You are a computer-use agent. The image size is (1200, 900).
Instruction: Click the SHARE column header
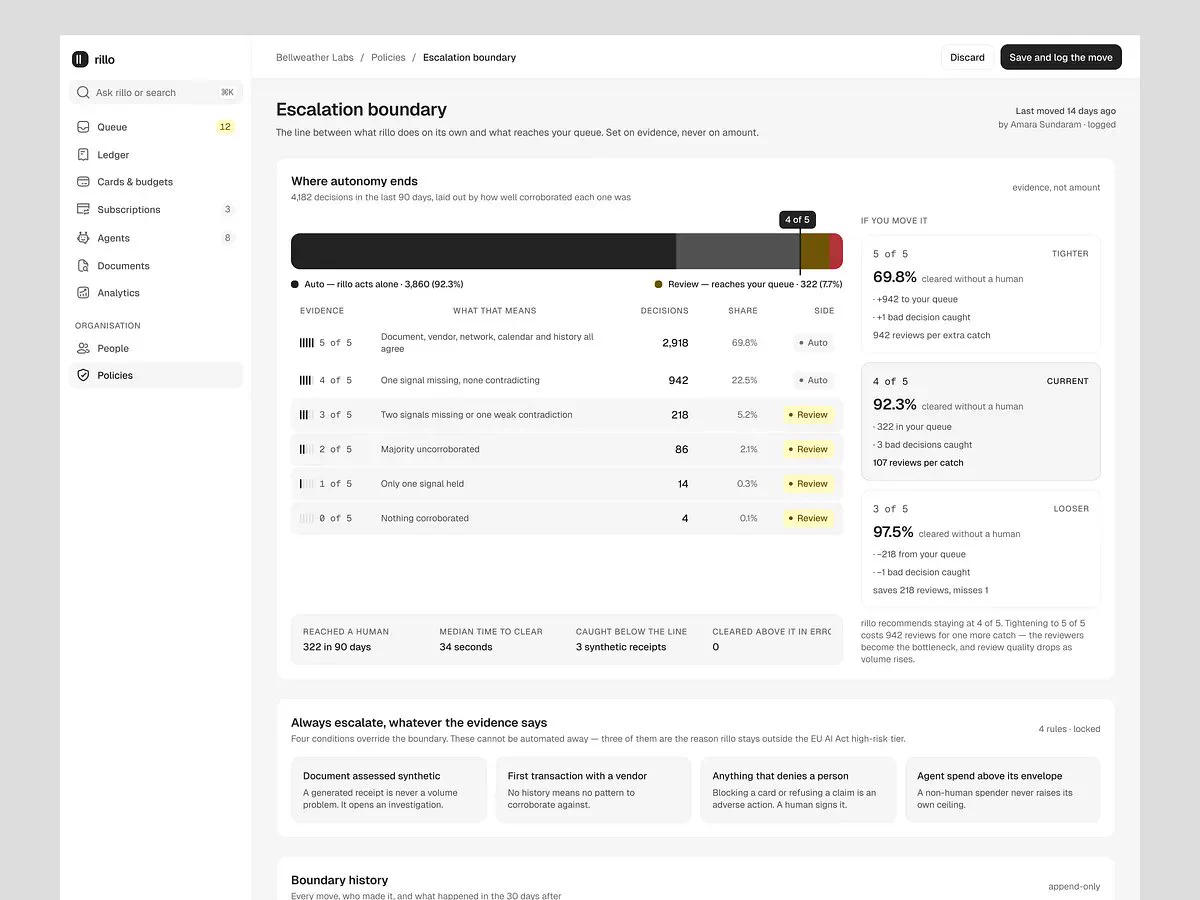pos(743,311)
